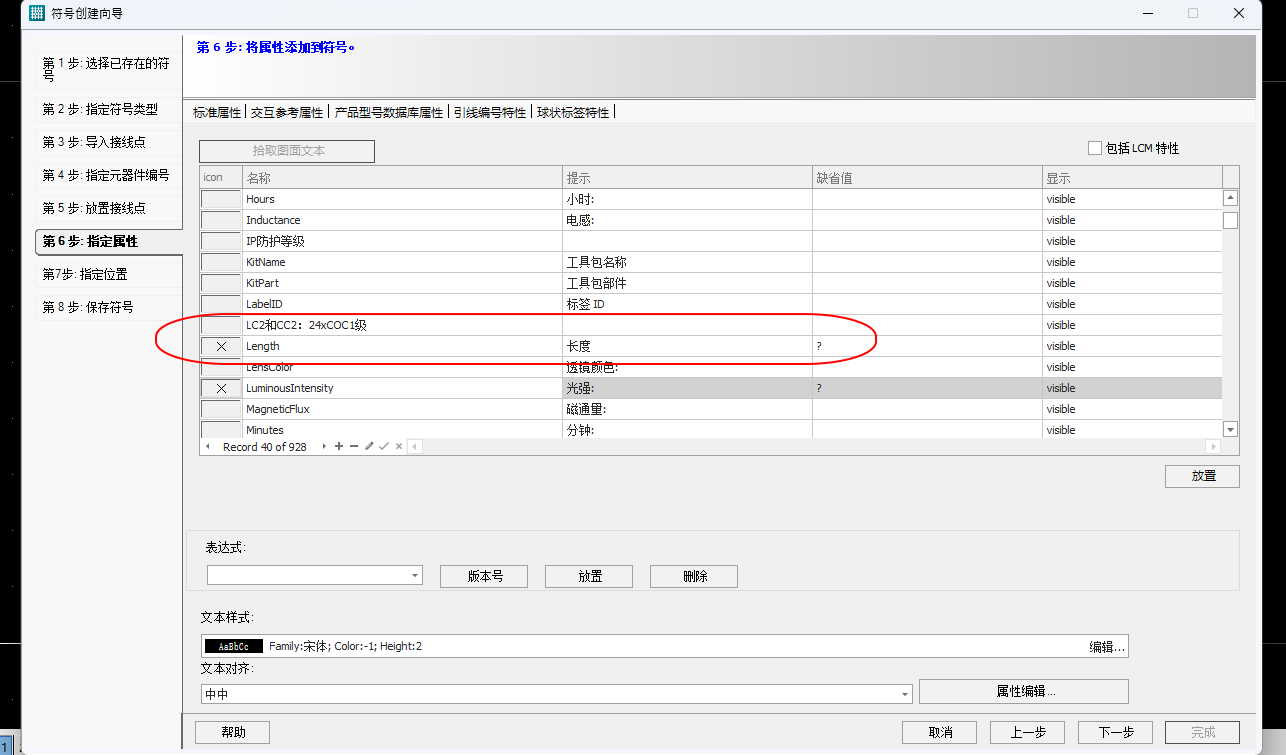
Task: Go to the next record arrow
Action: 324,447
